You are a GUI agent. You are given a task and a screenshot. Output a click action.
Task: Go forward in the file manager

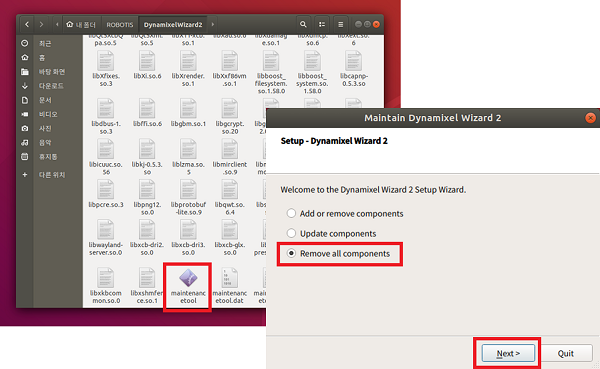coord(41,24)
